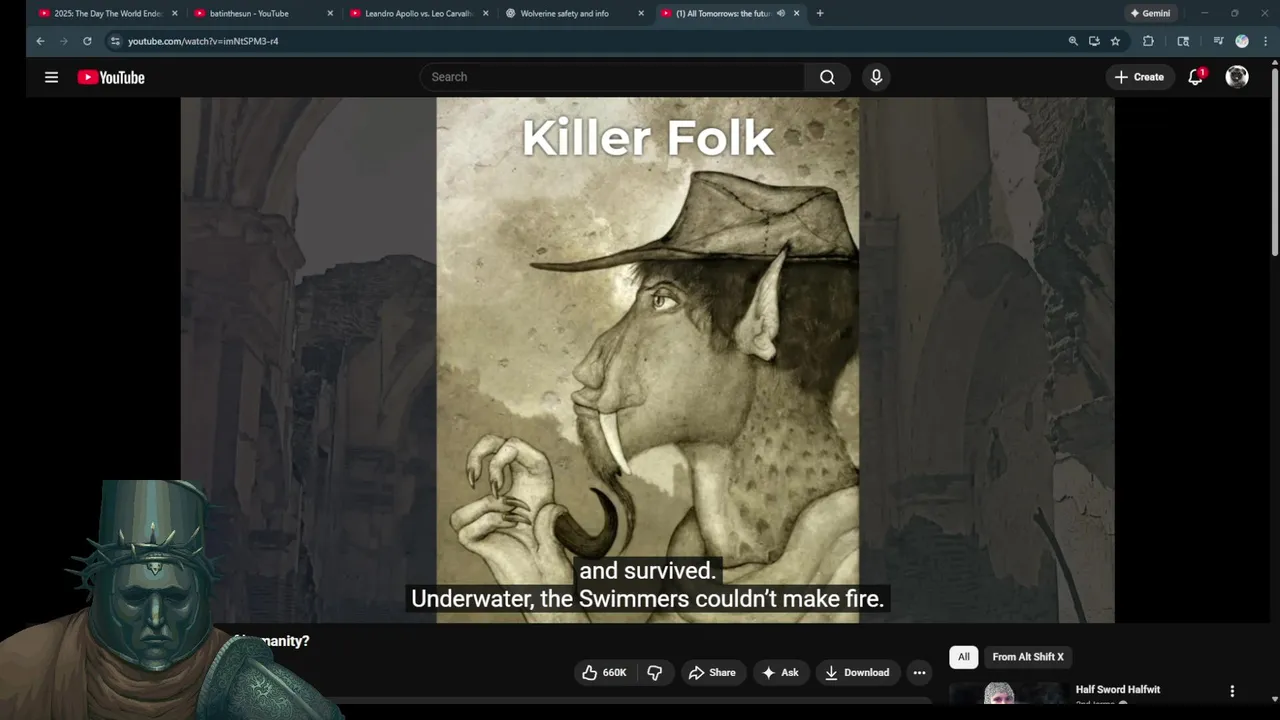Image resolution: width=1280 pixels, height=720 pixels.
Task: Select the From Alt Shift X chip
Action: pos(1028,657)
